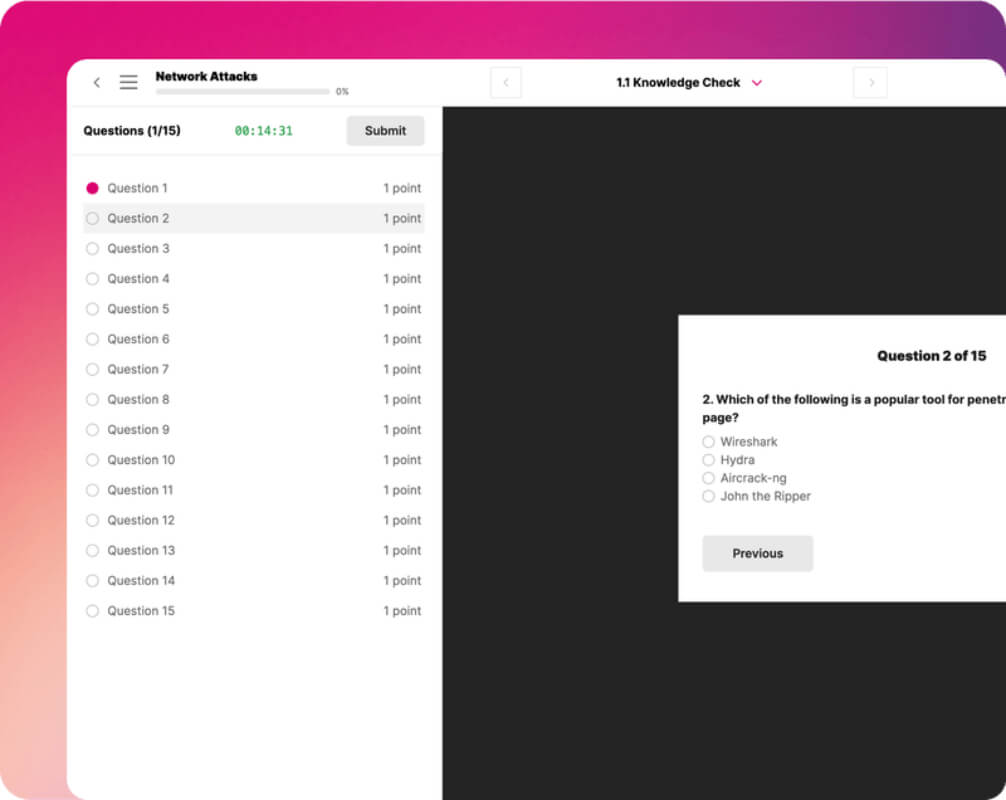Screen dimensions: 1006x800
Task: Click the back arrow beside Network Attacks
Action: coord(97,82)
